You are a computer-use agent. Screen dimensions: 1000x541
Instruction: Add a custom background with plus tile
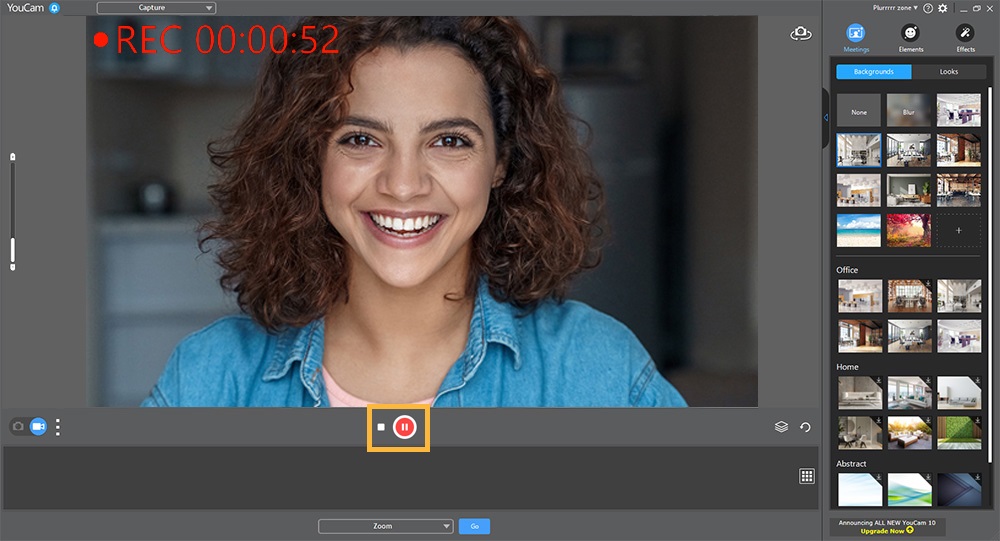(x=959, y=230)
